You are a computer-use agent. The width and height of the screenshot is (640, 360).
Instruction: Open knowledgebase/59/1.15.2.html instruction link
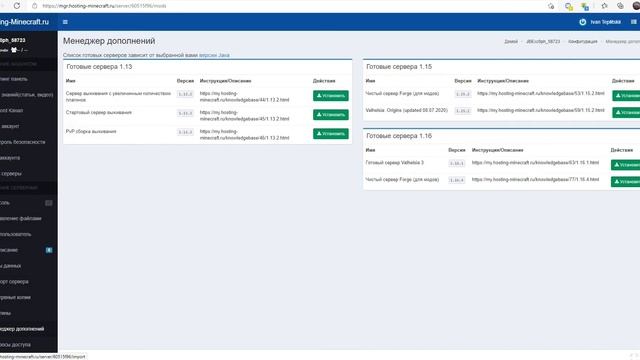click(x=541, y=110)
